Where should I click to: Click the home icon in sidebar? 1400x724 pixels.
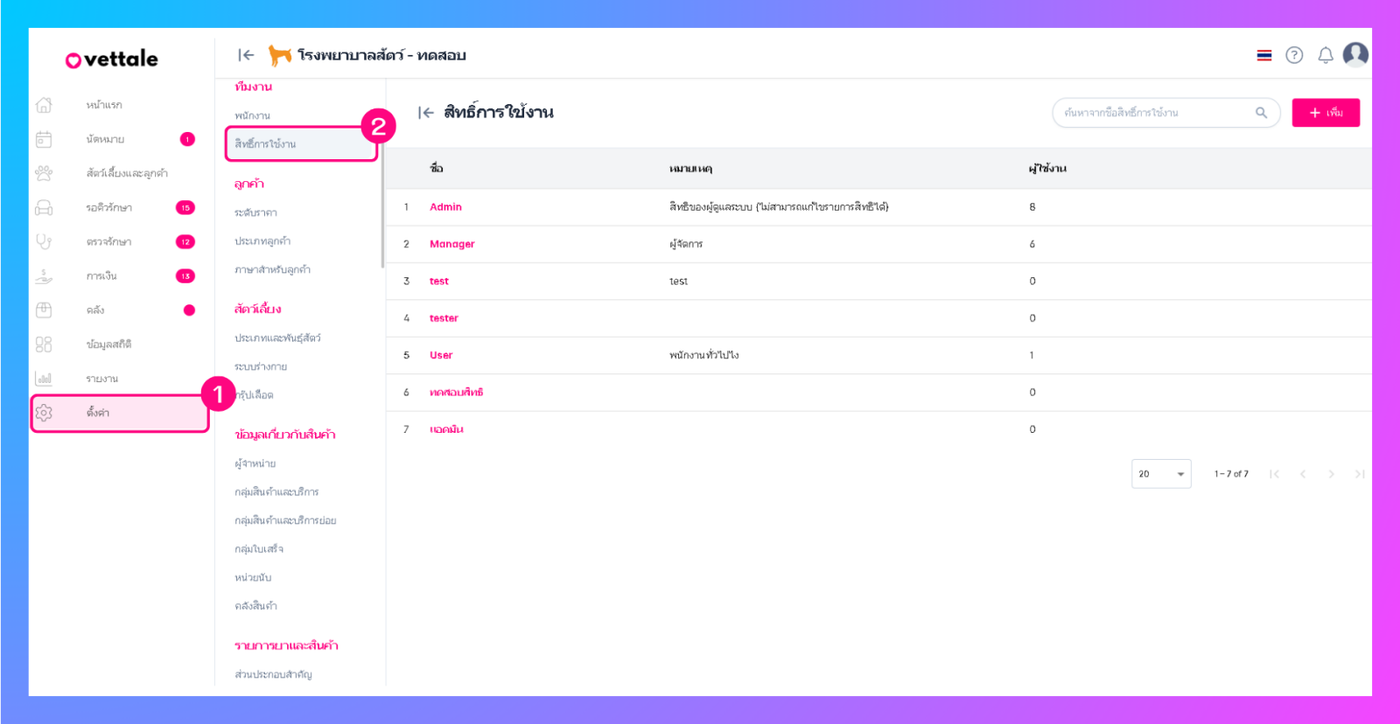click(44, 105)
